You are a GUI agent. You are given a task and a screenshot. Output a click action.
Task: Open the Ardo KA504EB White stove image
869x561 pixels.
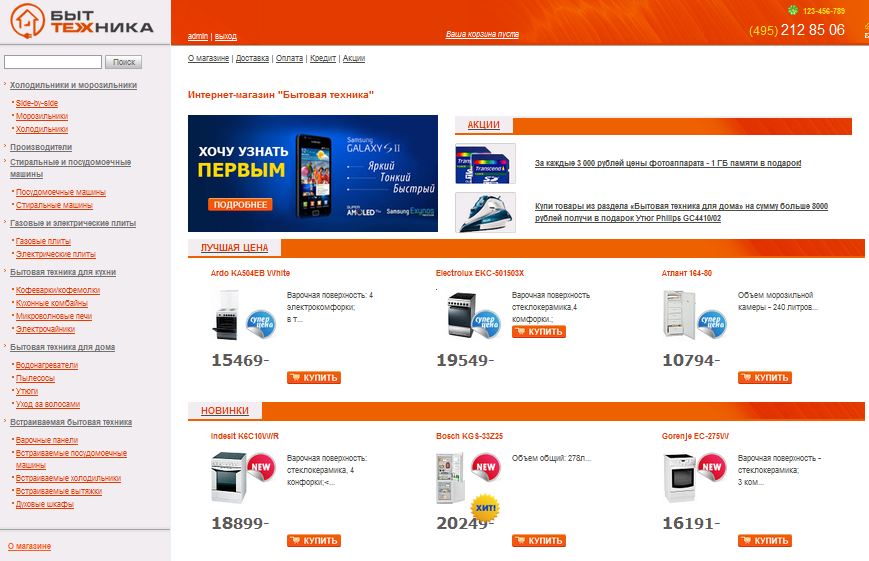pos(227,316)
